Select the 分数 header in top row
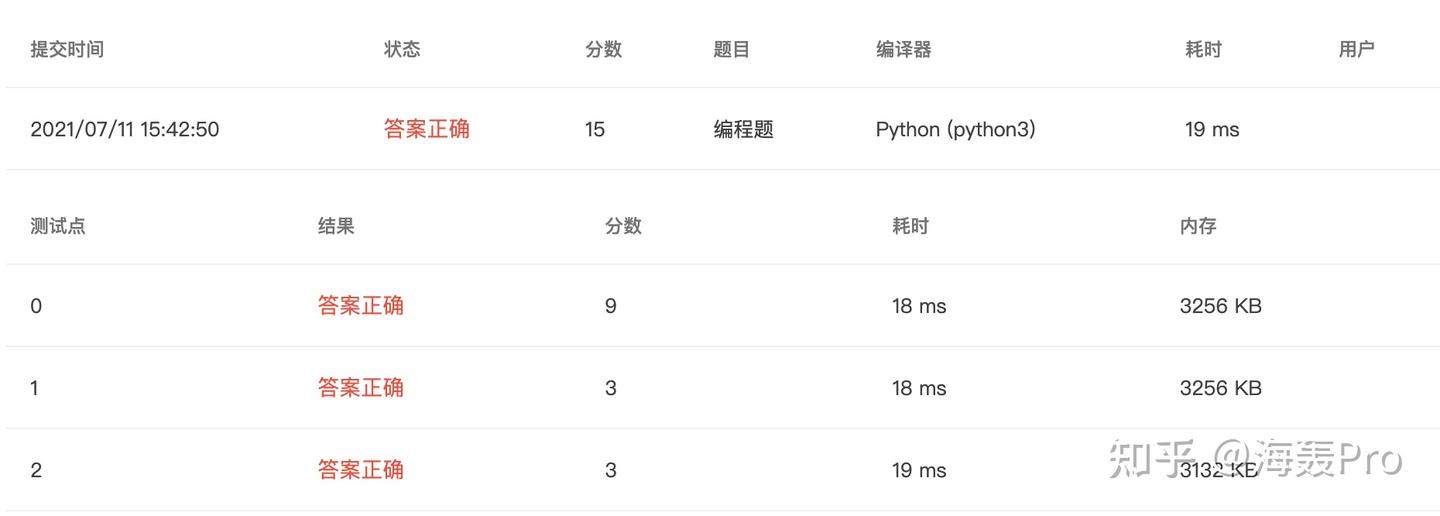 (604, 49)
